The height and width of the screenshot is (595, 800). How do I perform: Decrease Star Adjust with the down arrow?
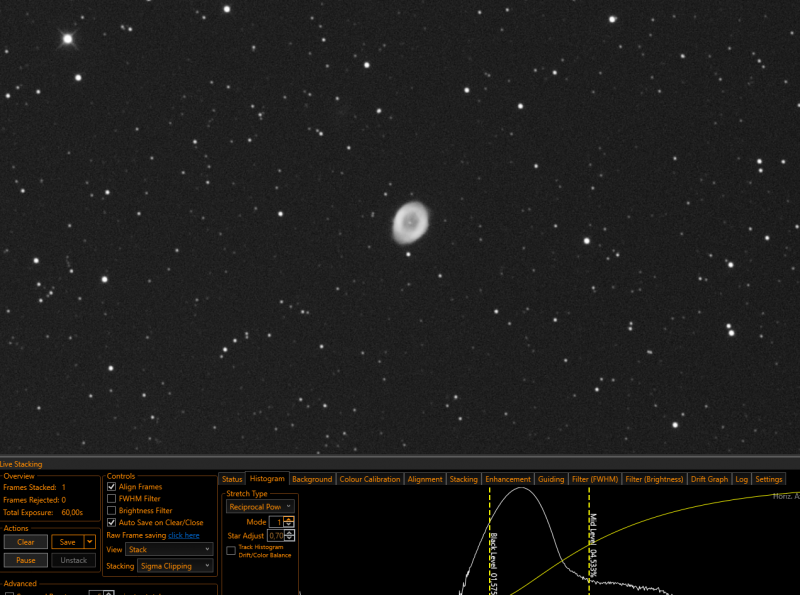(289, 538)
